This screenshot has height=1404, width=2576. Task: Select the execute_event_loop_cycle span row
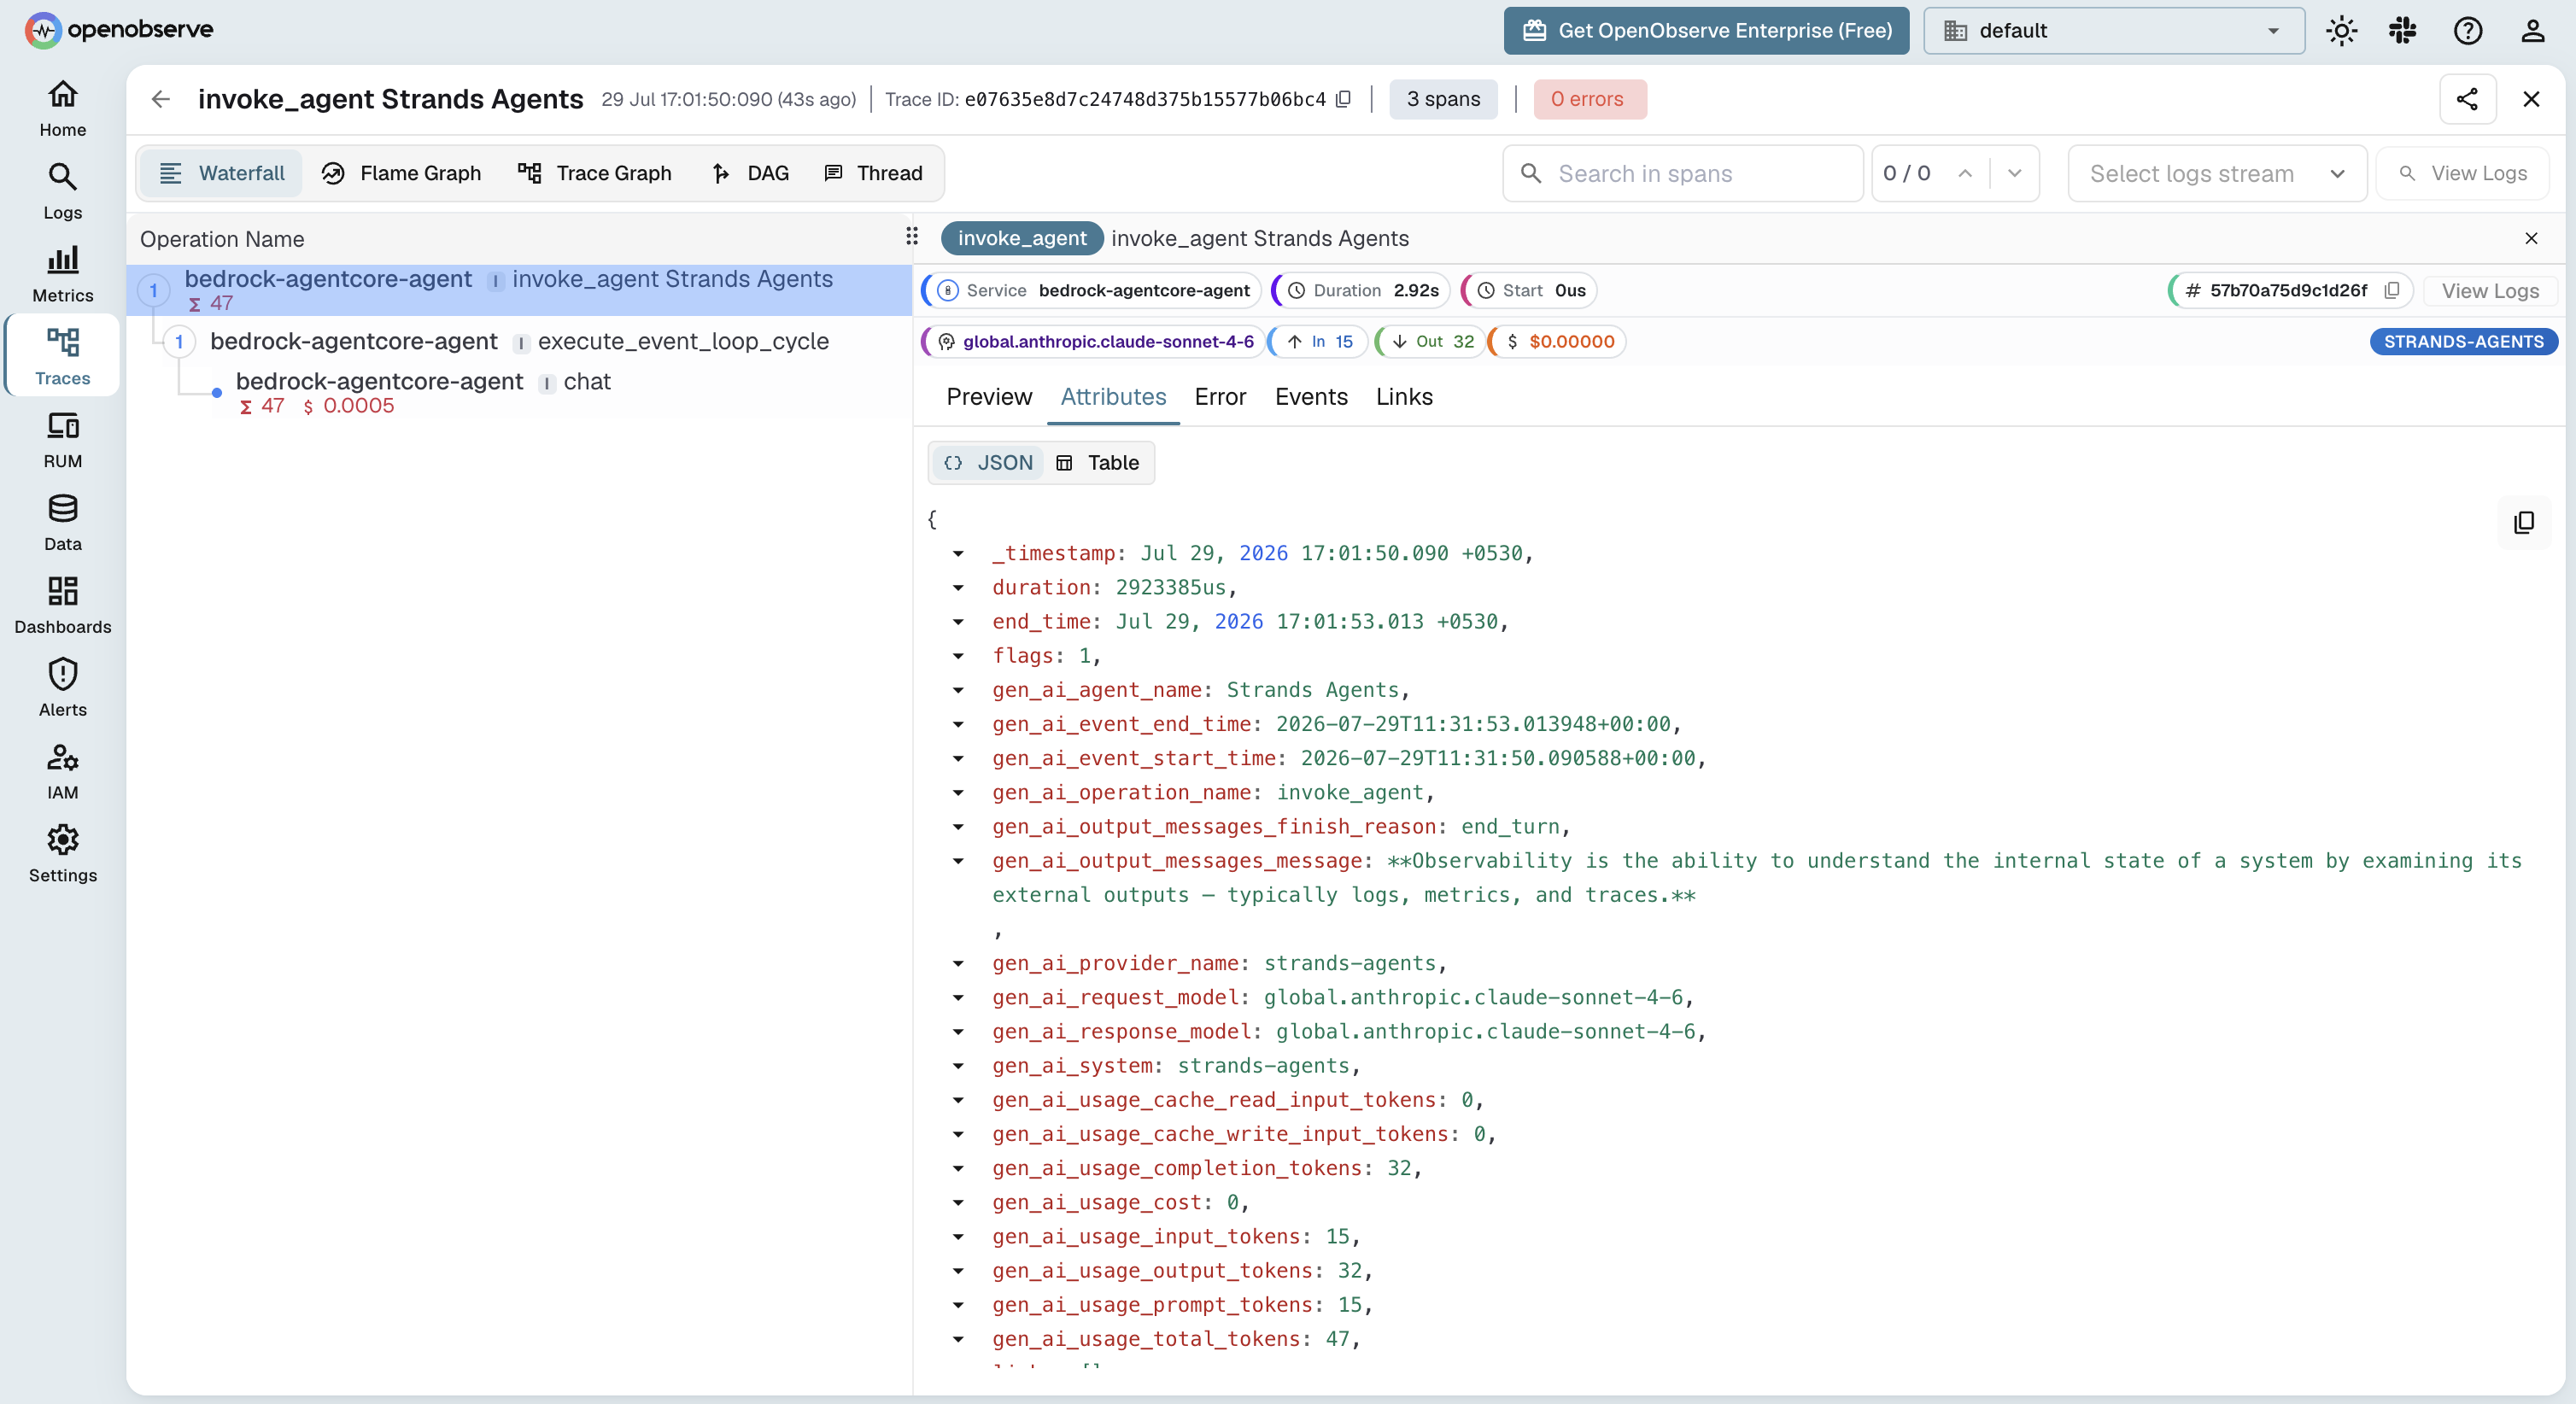(520, 341)
